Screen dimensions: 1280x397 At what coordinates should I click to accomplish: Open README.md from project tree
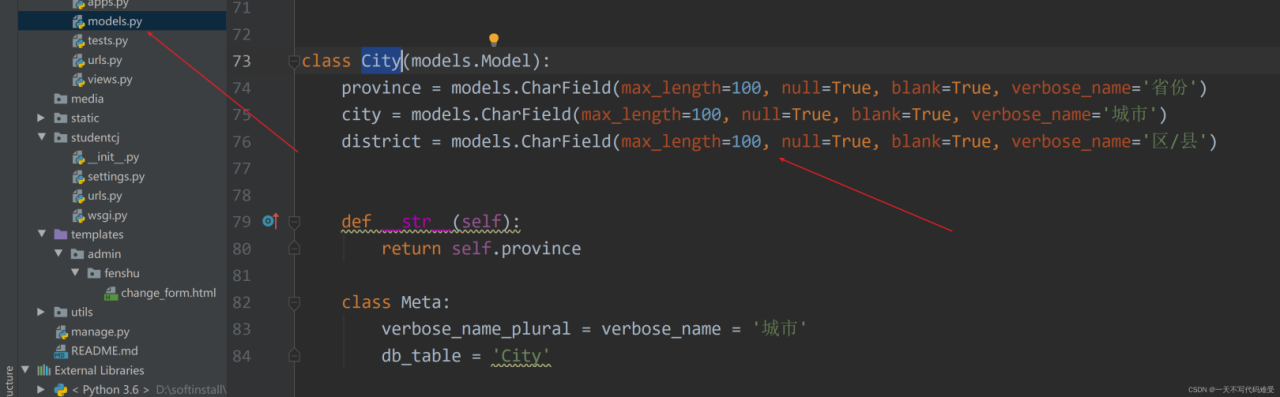tap(104, 351)
